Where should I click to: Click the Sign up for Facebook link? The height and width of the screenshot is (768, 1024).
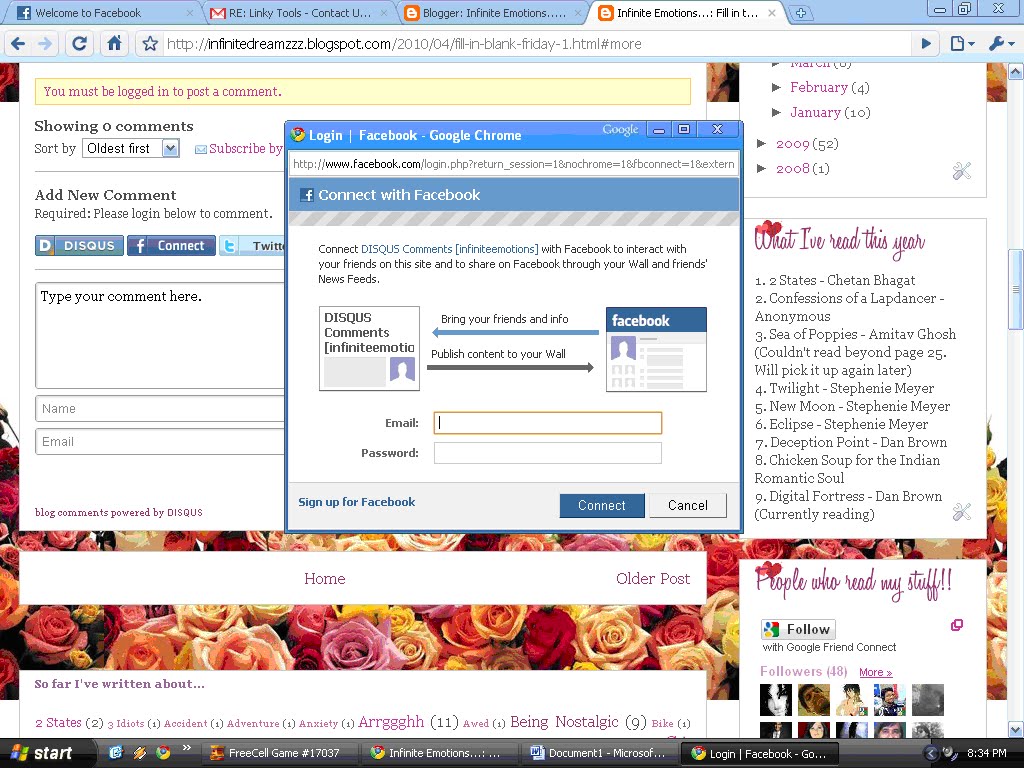point(356,502)
